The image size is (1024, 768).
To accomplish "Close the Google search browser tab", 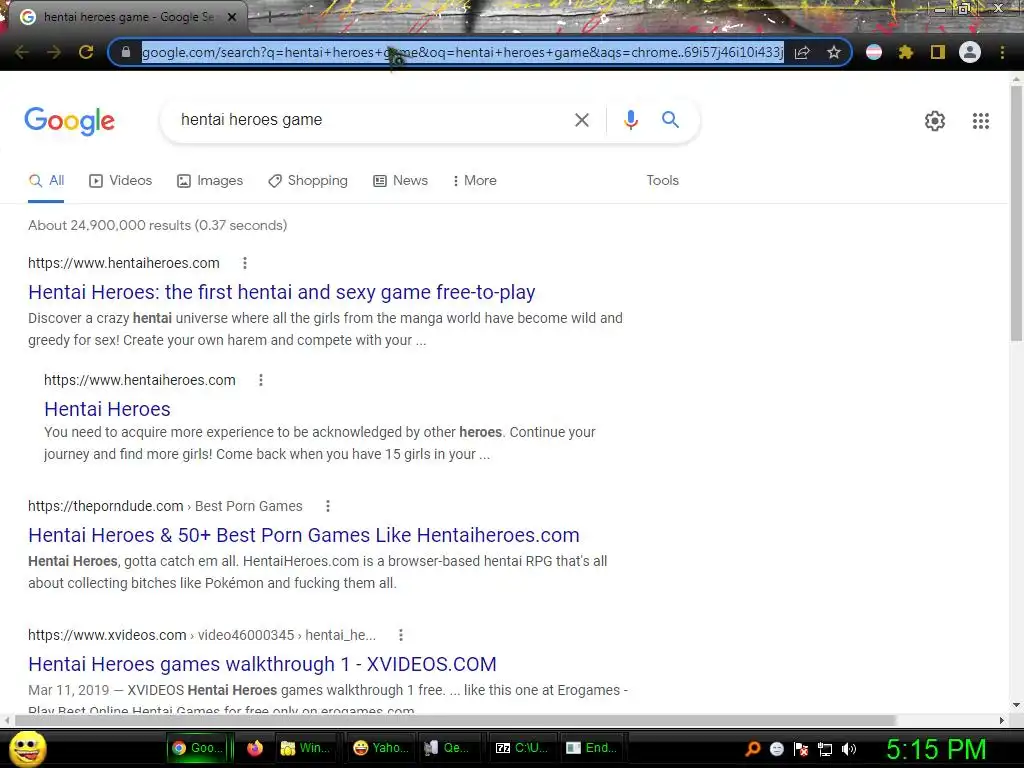I will click(x=232, y=17).
